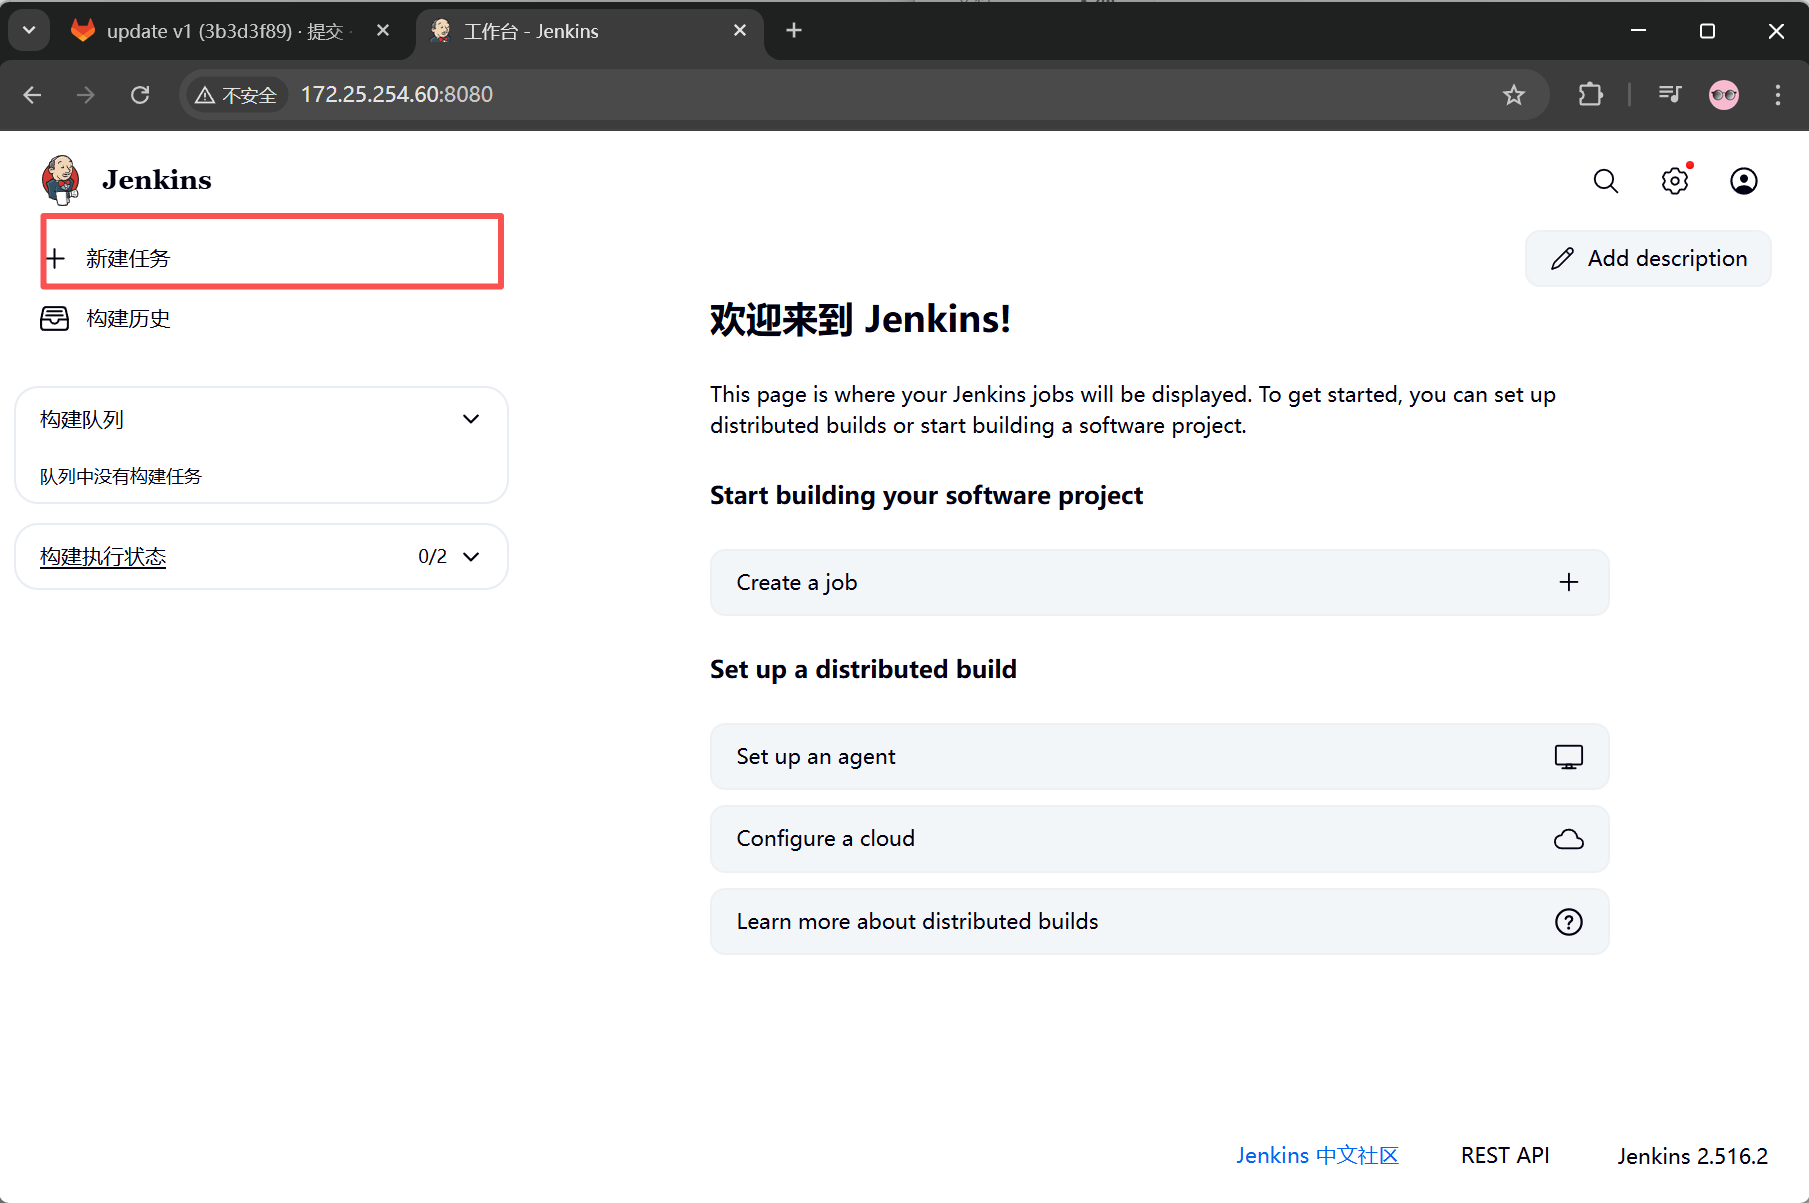Open the Jenkins search icon
The image size is (1809, 1203).
1605,181
